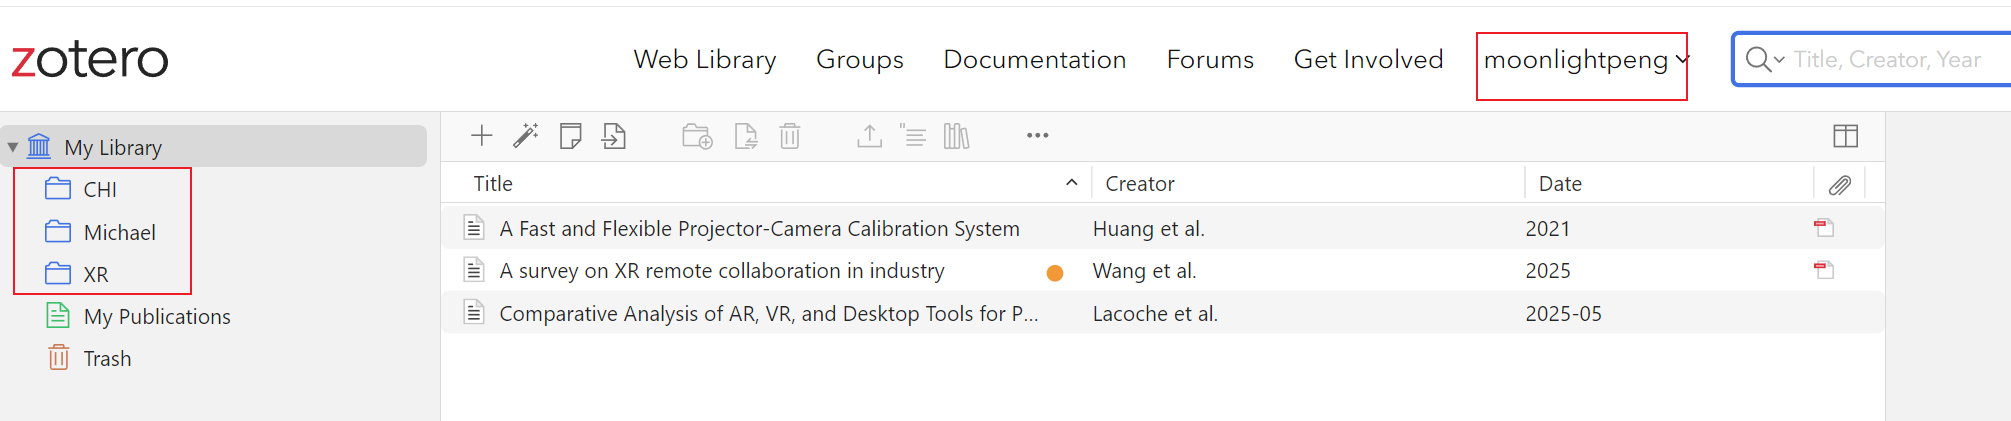Open Documentation link
Viewport: 2011px width, 421px height.
pyautogui.click(x=1035, y=60)
